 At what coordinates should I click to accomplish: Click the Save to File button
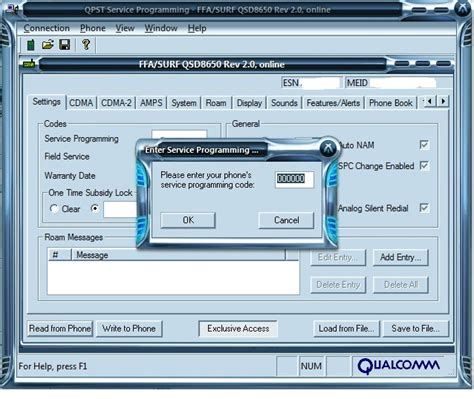(x=415, y=329)
